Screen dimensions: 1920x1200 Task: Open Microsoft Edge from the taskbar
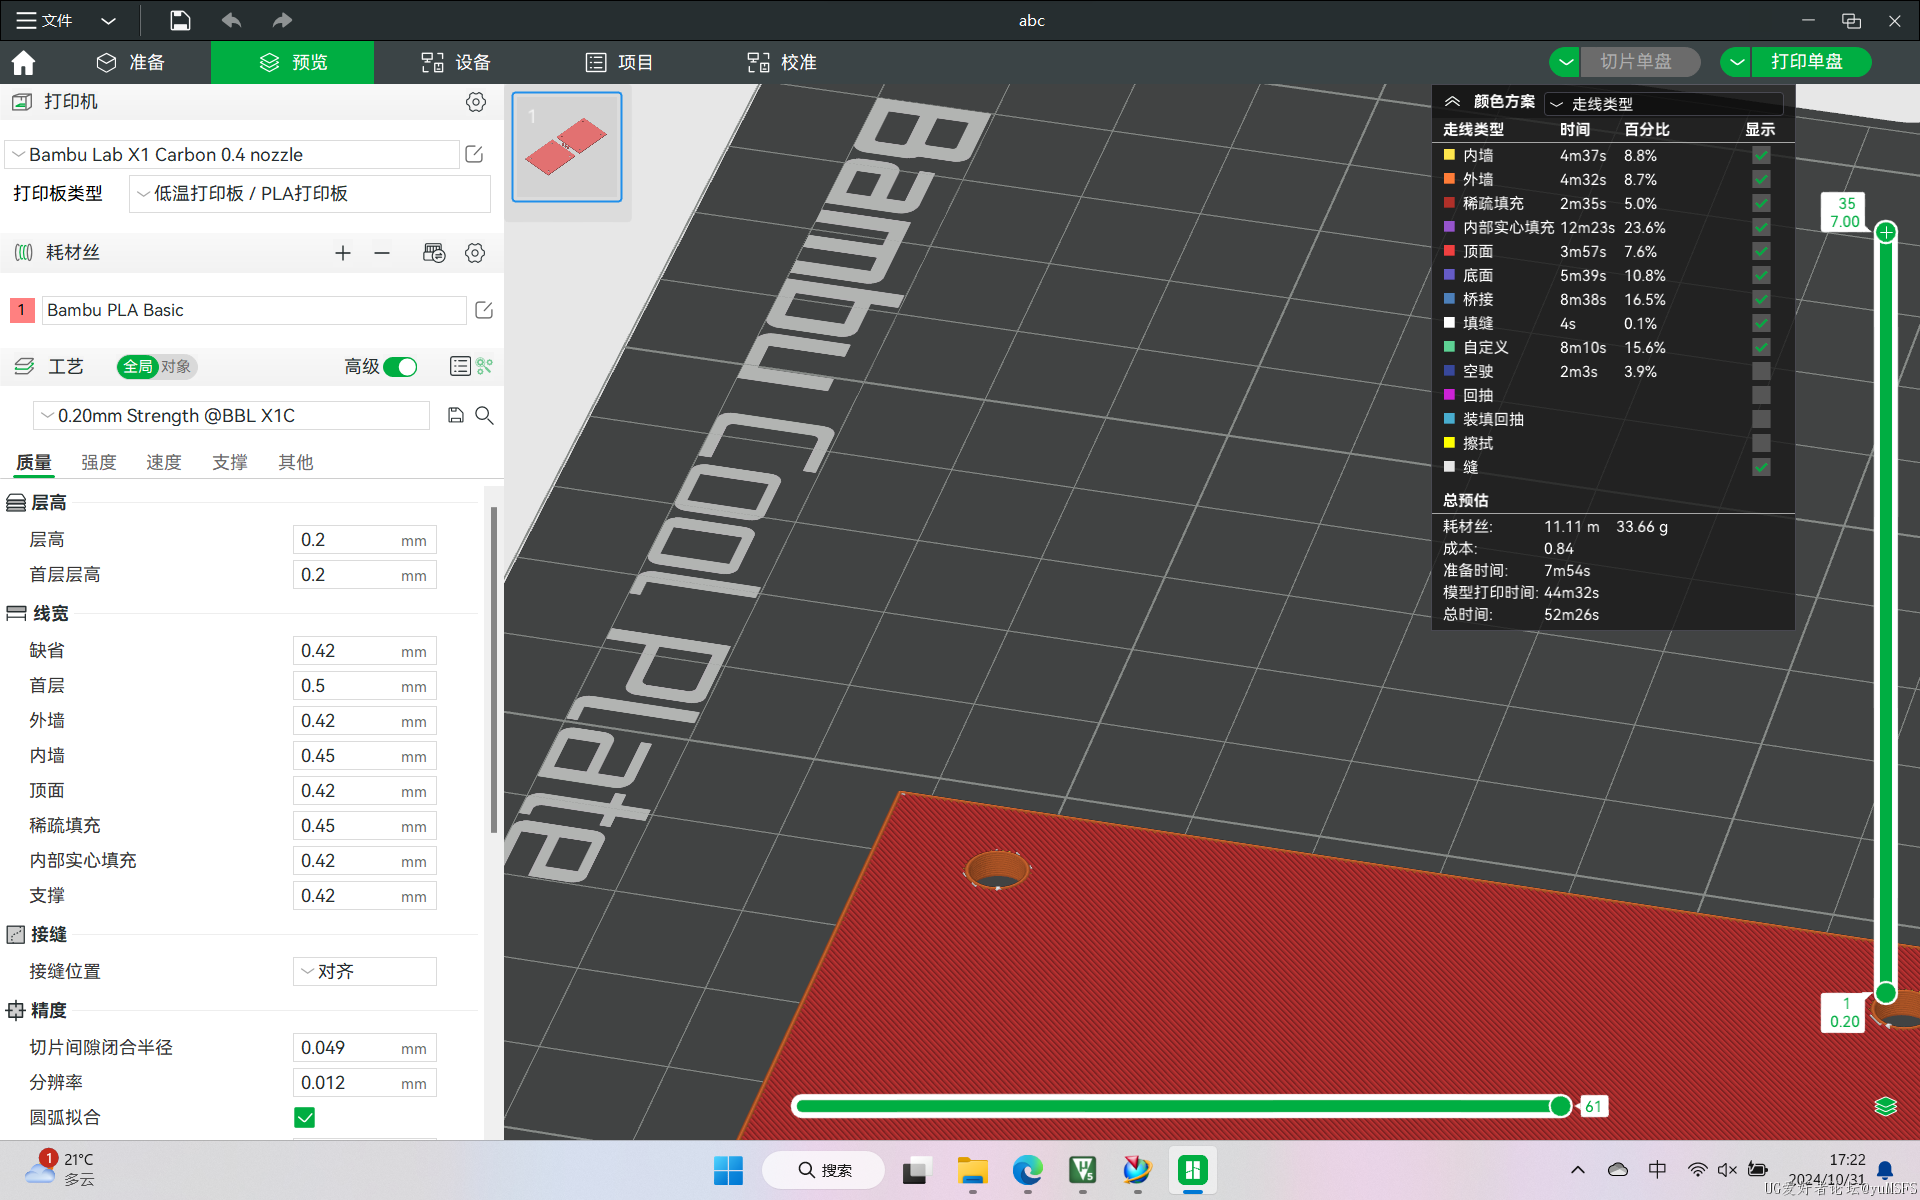(x=1027, y=1170)
